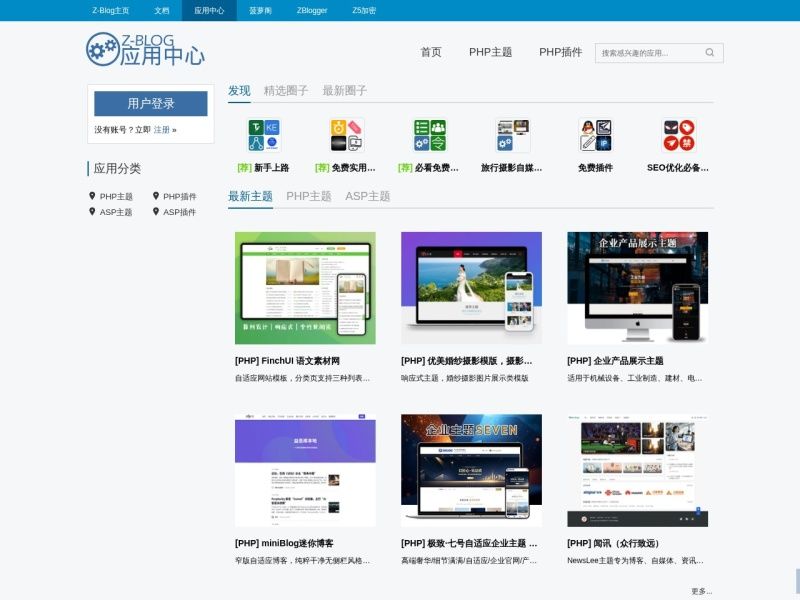
Task: Open PHP插件 in main navigation
Action: coord(560,52)
